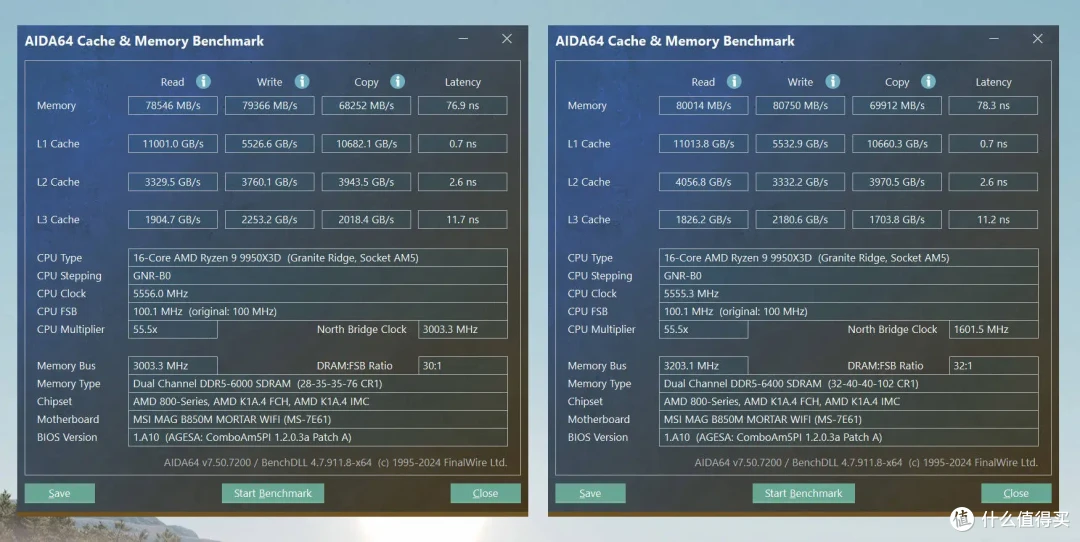This screenshot has width=1080, height=542.
Task: Click L1 write value 5532.9 GB/s
Action: pos(800,144)
